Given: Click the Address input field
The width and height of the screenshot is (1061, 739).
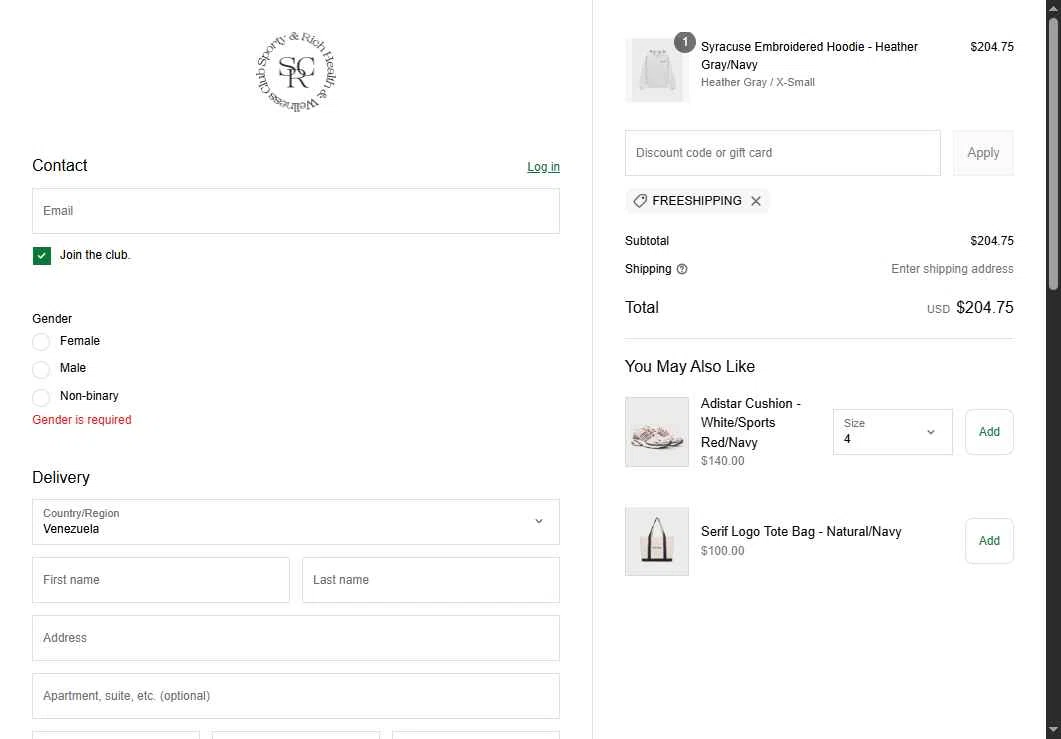Looking at the screenshot, I should pos(296,638).
